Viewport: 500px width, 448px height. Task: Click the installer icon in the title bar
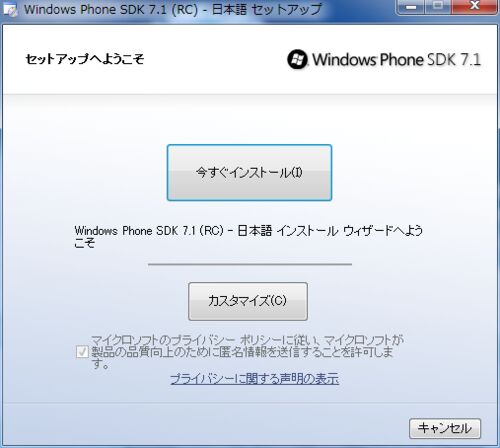(10, 10)
